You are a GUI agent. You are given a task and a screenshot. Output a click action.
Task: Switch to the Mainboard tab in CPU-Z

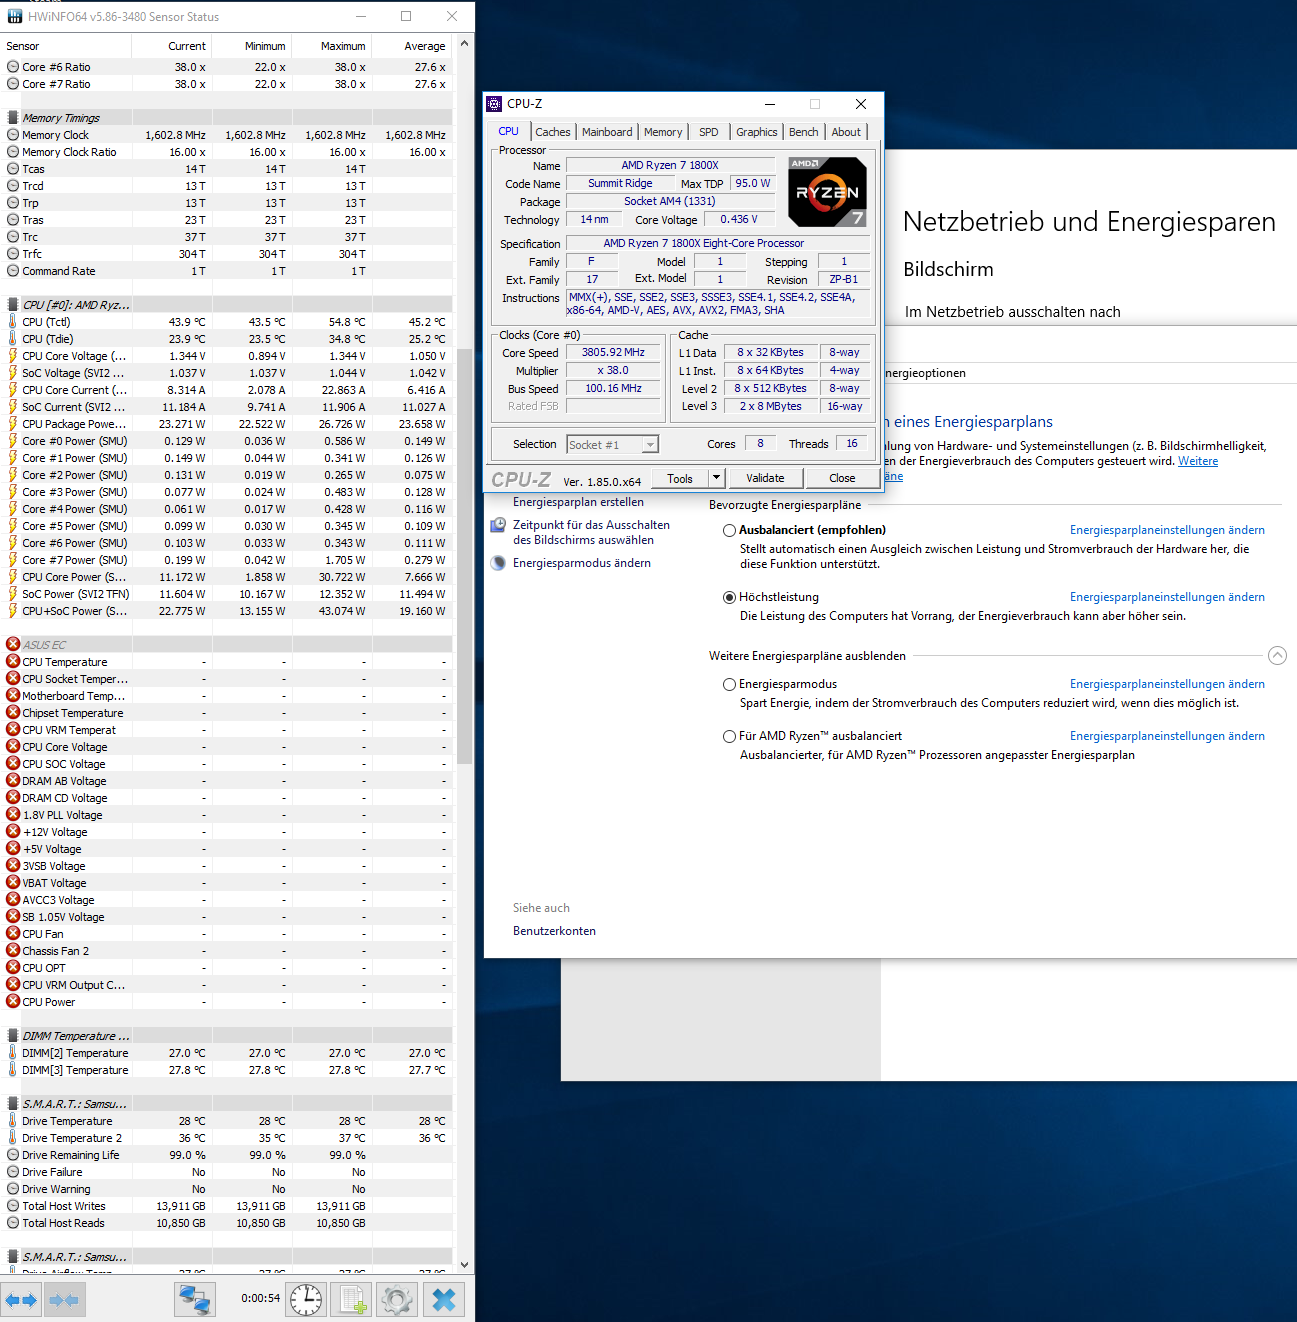(607, 132)
